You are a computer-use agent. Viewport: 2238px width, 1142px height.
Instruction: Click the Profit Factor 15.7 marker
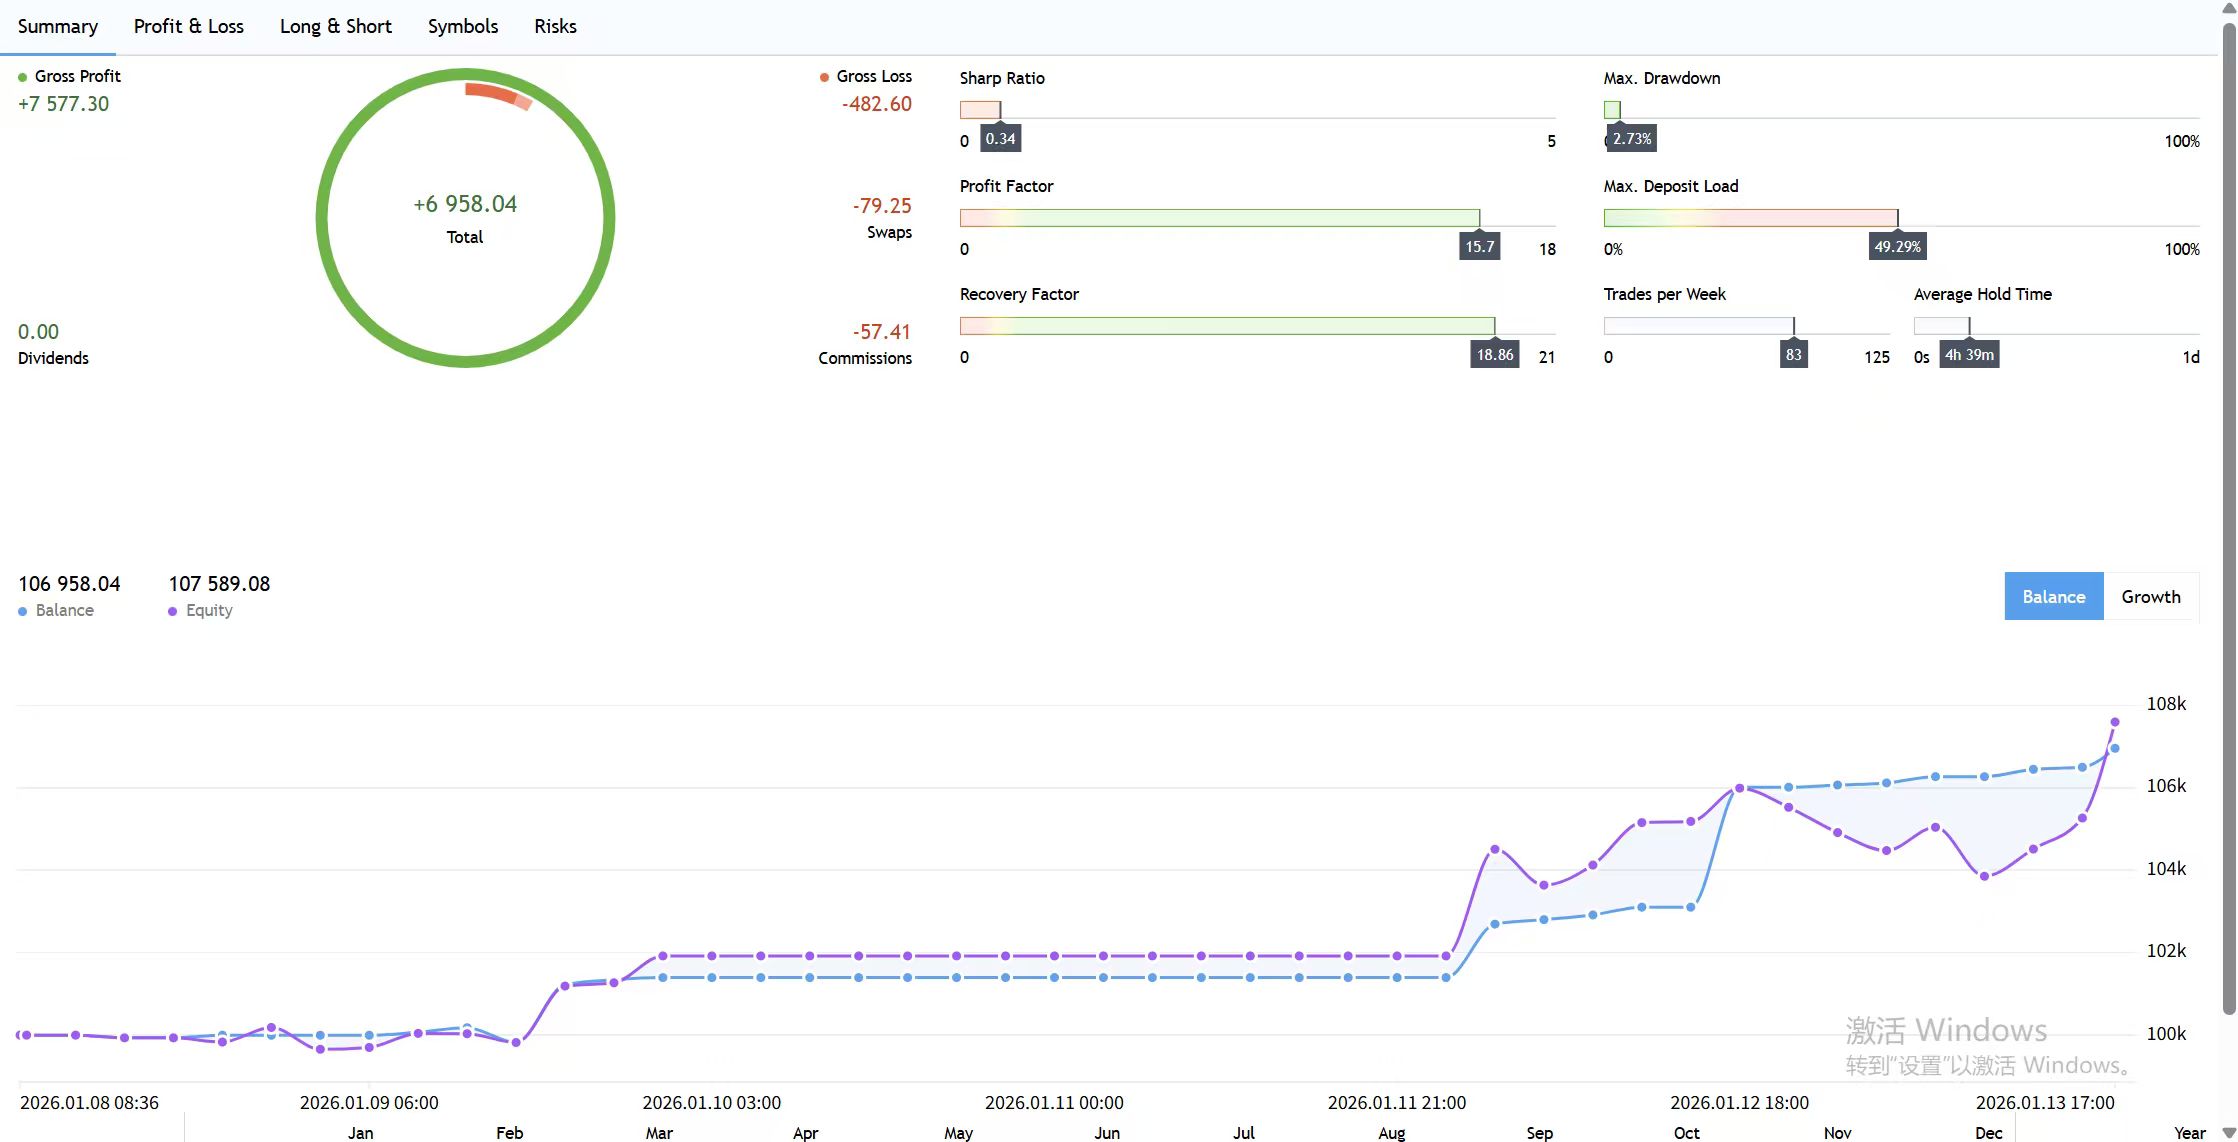coord(1479,247)
